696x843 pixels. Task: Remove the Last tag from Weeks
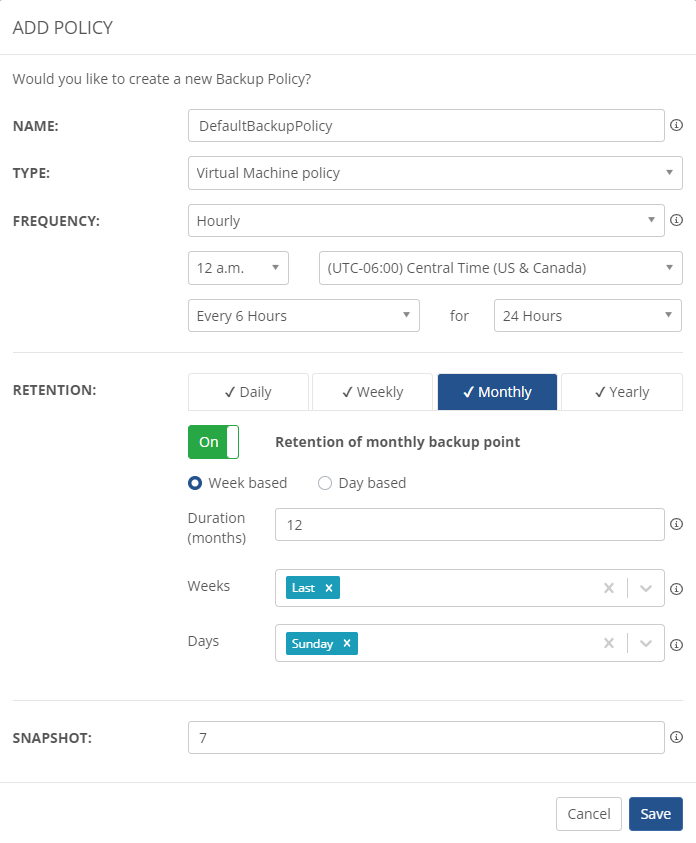click(x=328, y=588)
